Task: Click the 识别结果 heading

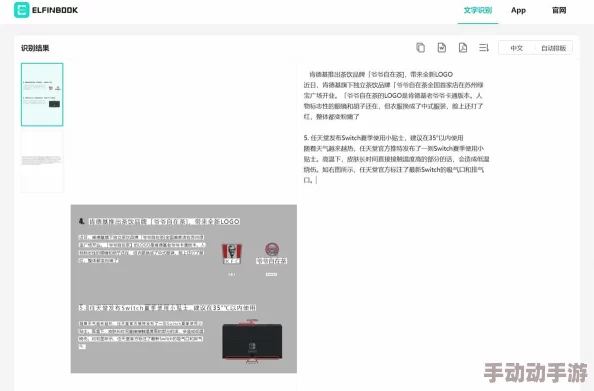Action: pyautogui.click(x=35, y=48)
